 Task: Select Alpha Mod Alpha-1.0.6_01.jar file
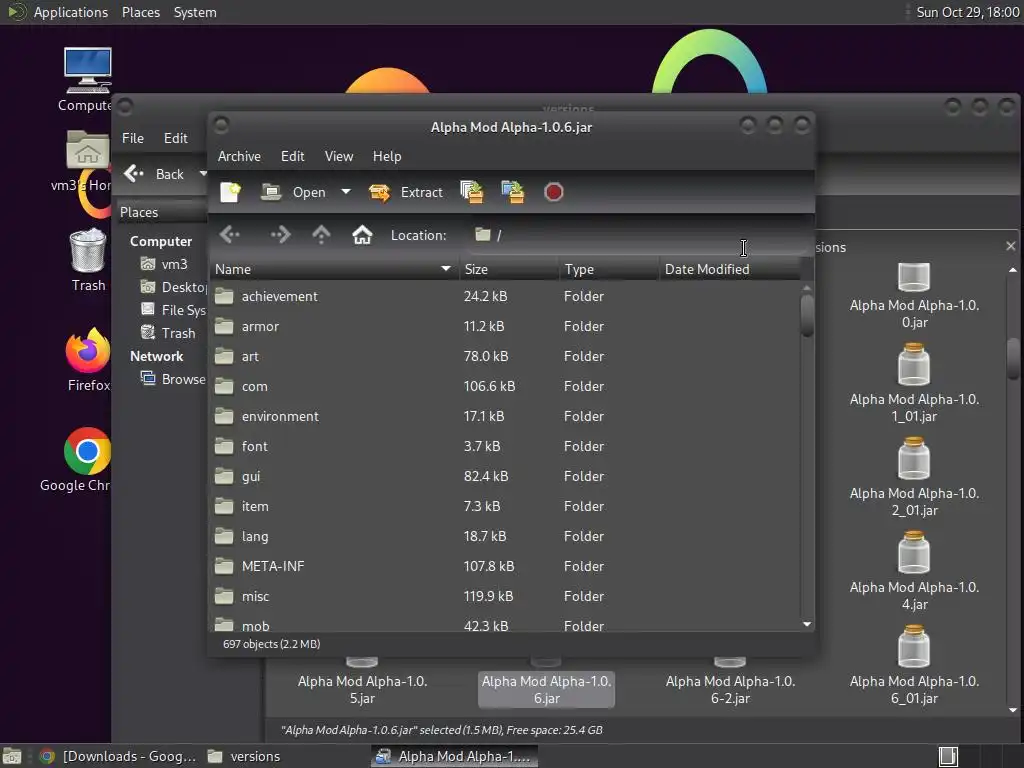tap(914, 667)
